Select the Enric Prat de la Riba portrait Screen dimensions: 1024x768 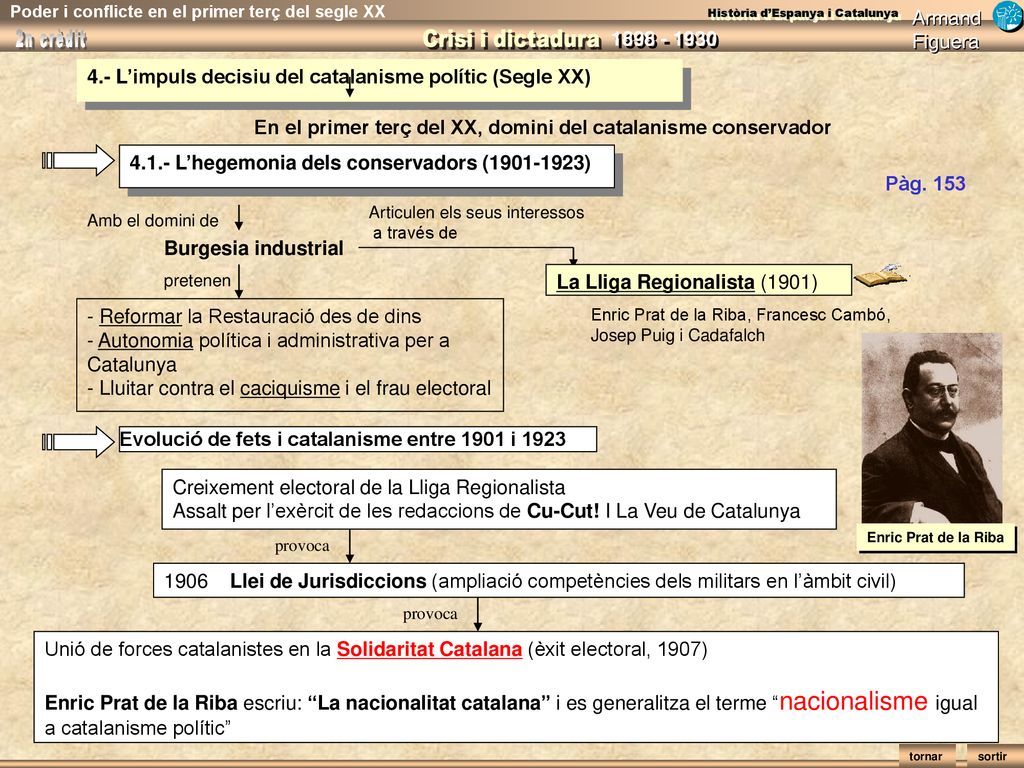[x=932, y=428]
